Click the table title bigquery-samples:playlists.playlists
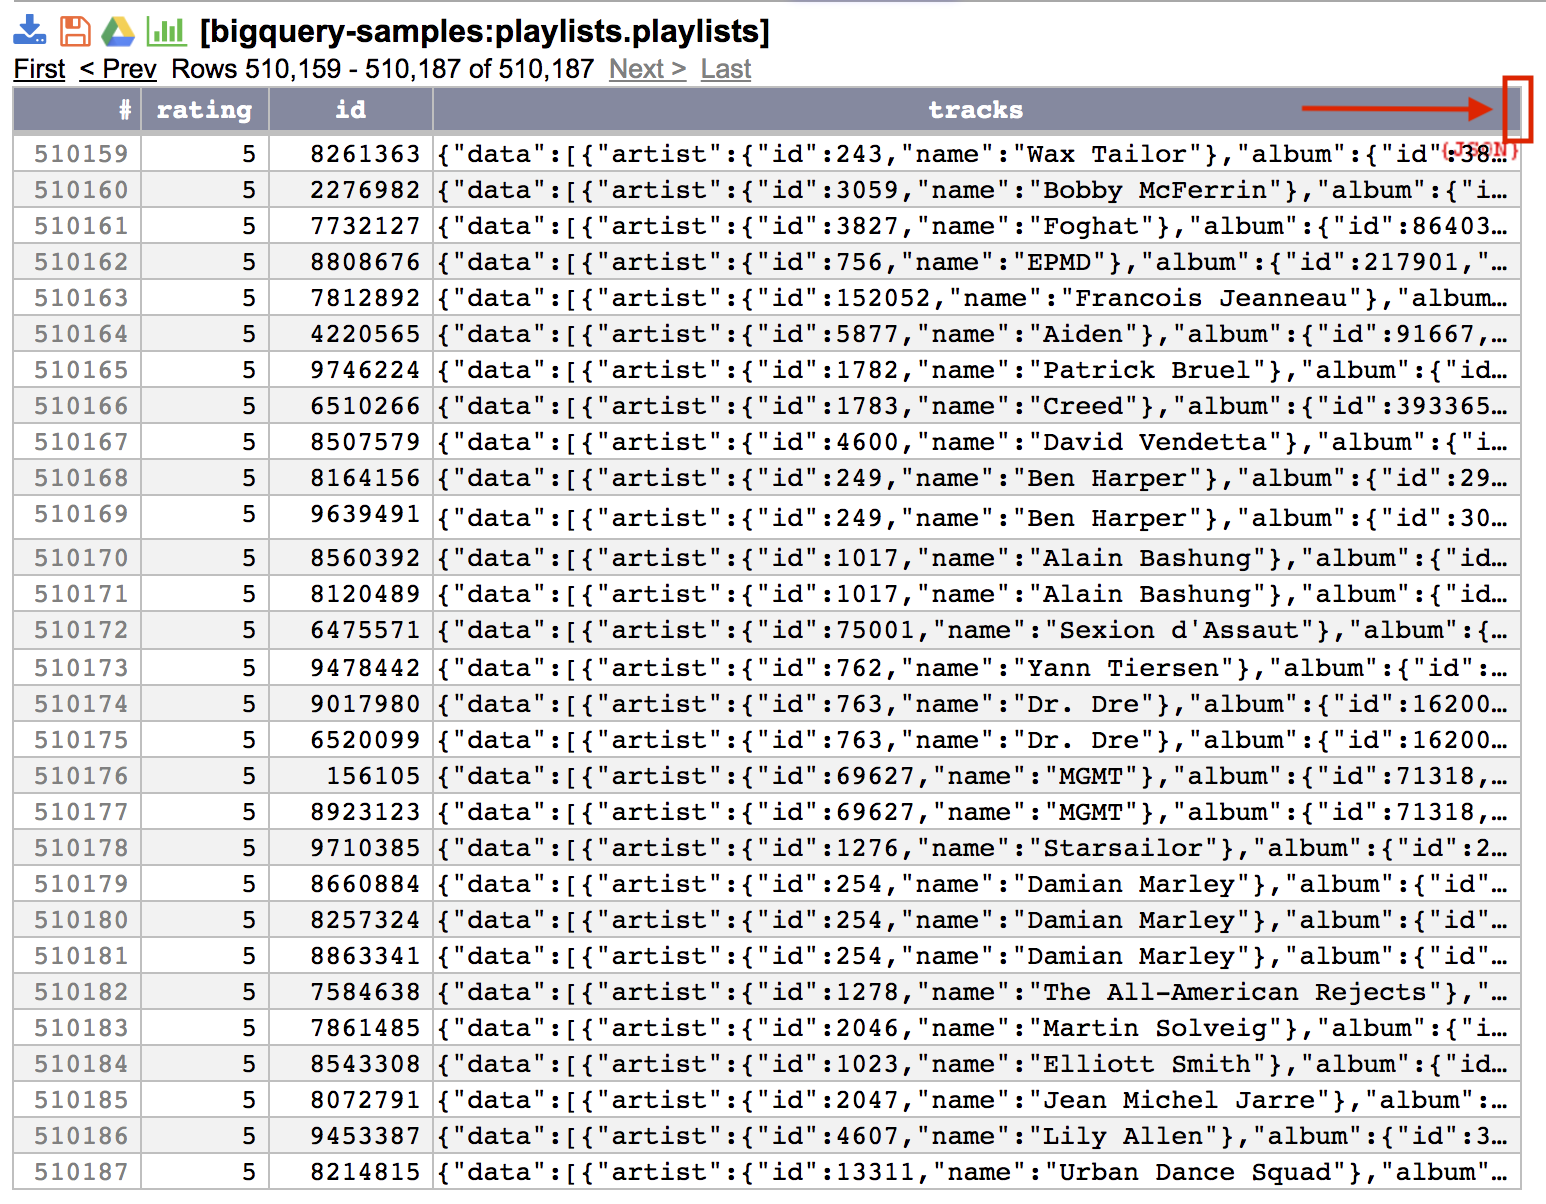 click(485, 32)
